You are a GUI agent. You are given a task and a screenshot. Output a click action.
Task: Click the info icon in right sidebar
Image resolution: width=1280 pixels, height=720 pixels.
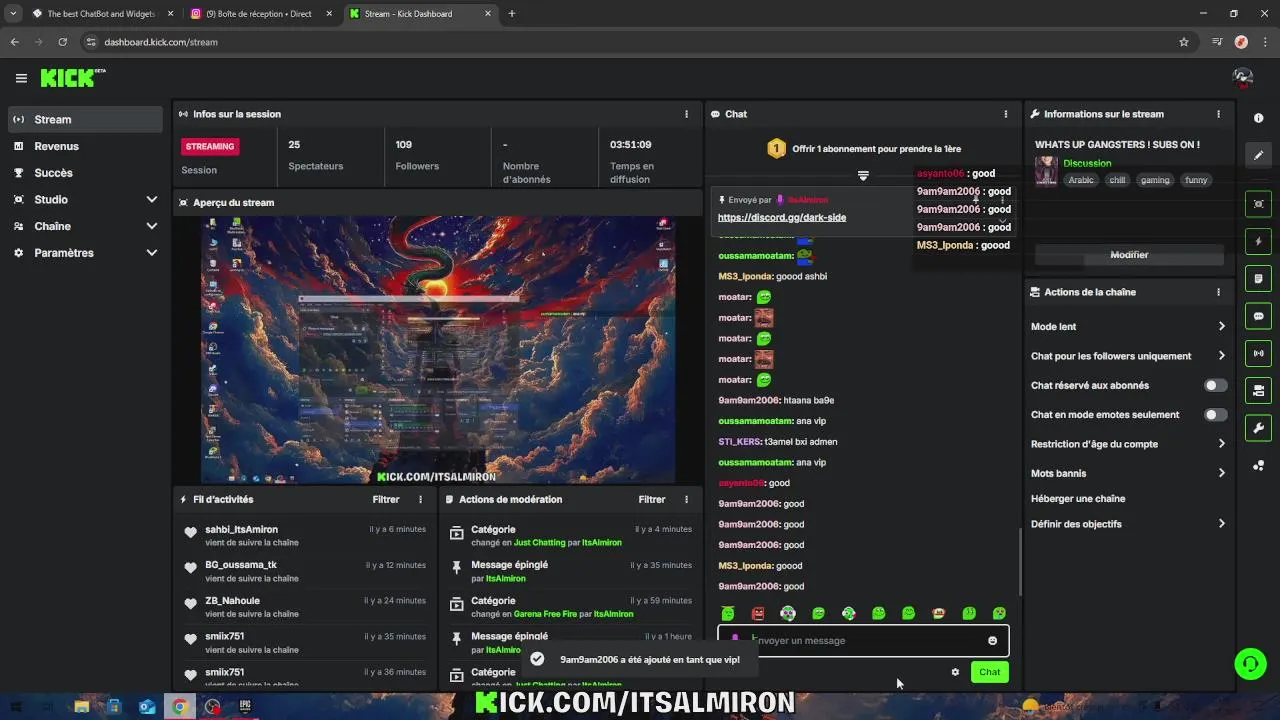pyautogui.click(x=1258, y=118)
